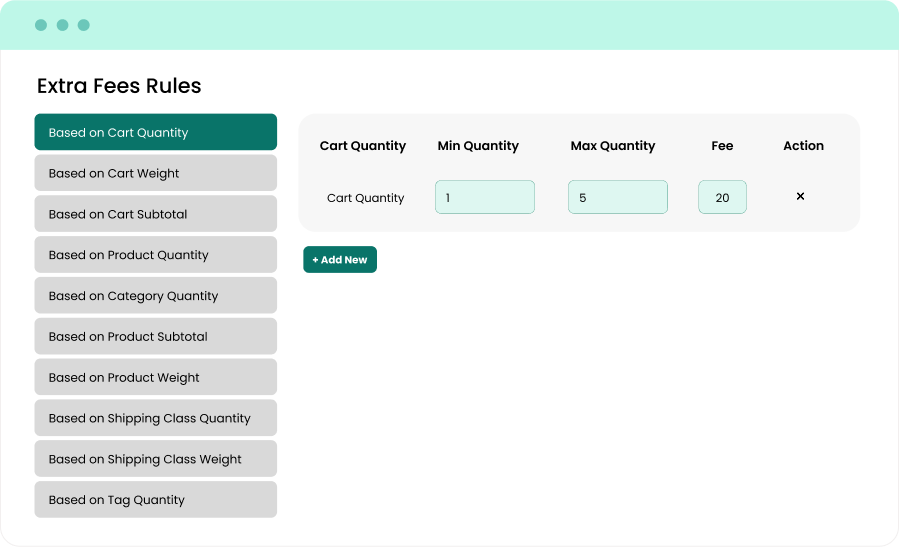
Task: Switch to Based on Shipping Class Weight
Action: pos(155,459)
